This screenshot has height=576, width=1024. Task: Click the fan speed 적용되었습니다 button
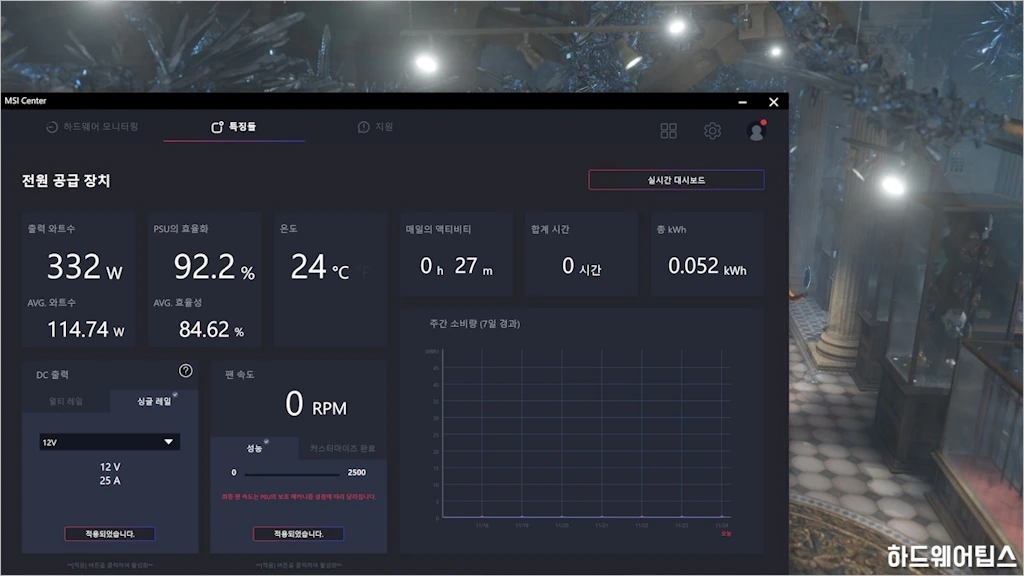(x=298, y=534)
